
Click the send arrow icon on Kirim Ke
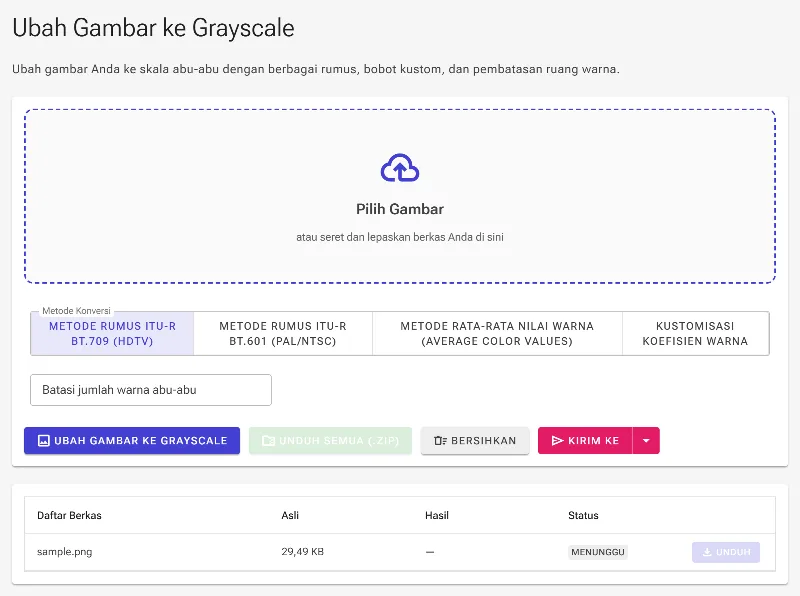558,440
